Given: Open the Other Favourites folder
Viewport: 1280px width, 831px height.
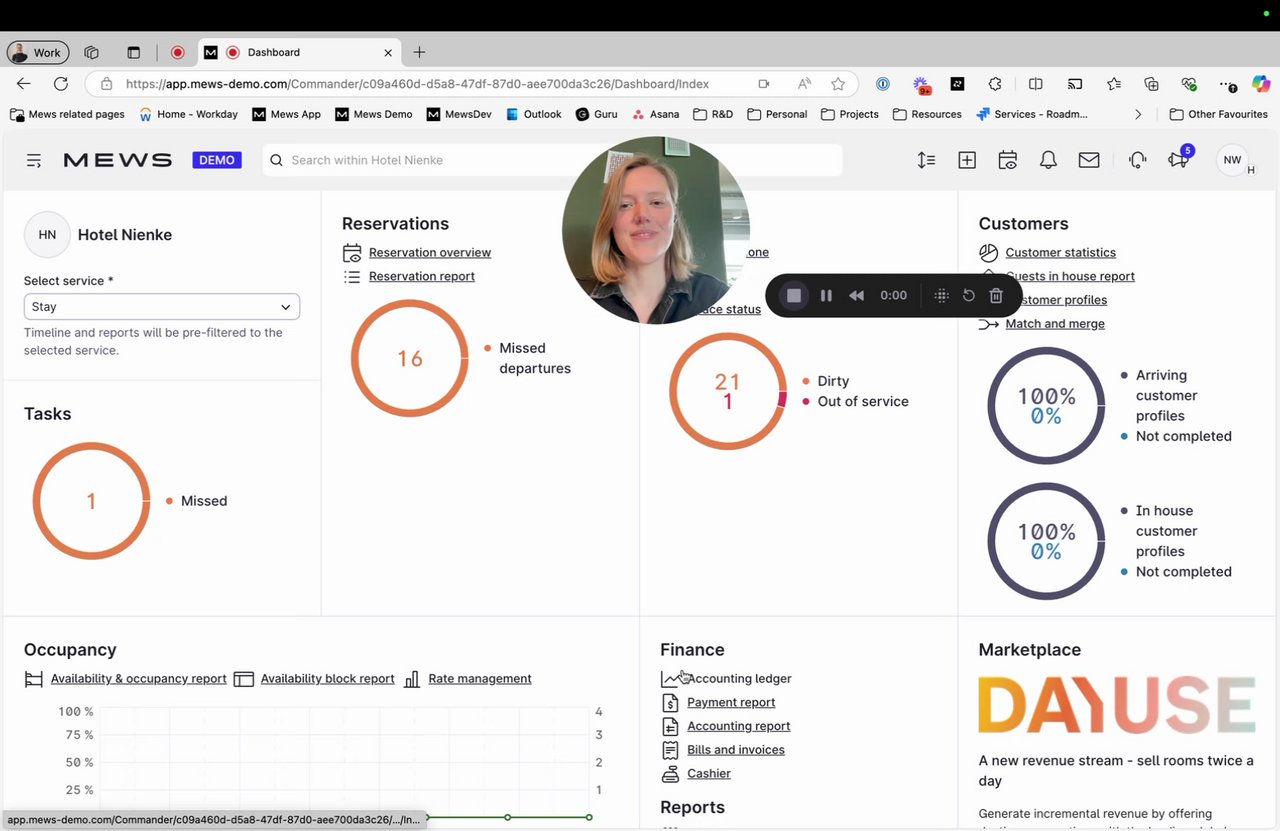Looking at the screenshot, I should [x=1219, y=114].
